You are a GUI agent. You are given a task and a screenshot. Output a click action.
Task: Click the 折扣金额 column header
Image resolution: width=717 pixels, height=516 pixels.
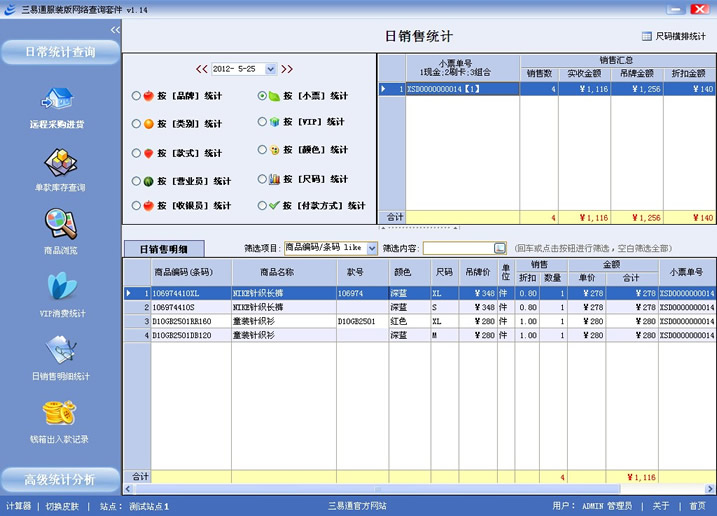click(689, 74)
